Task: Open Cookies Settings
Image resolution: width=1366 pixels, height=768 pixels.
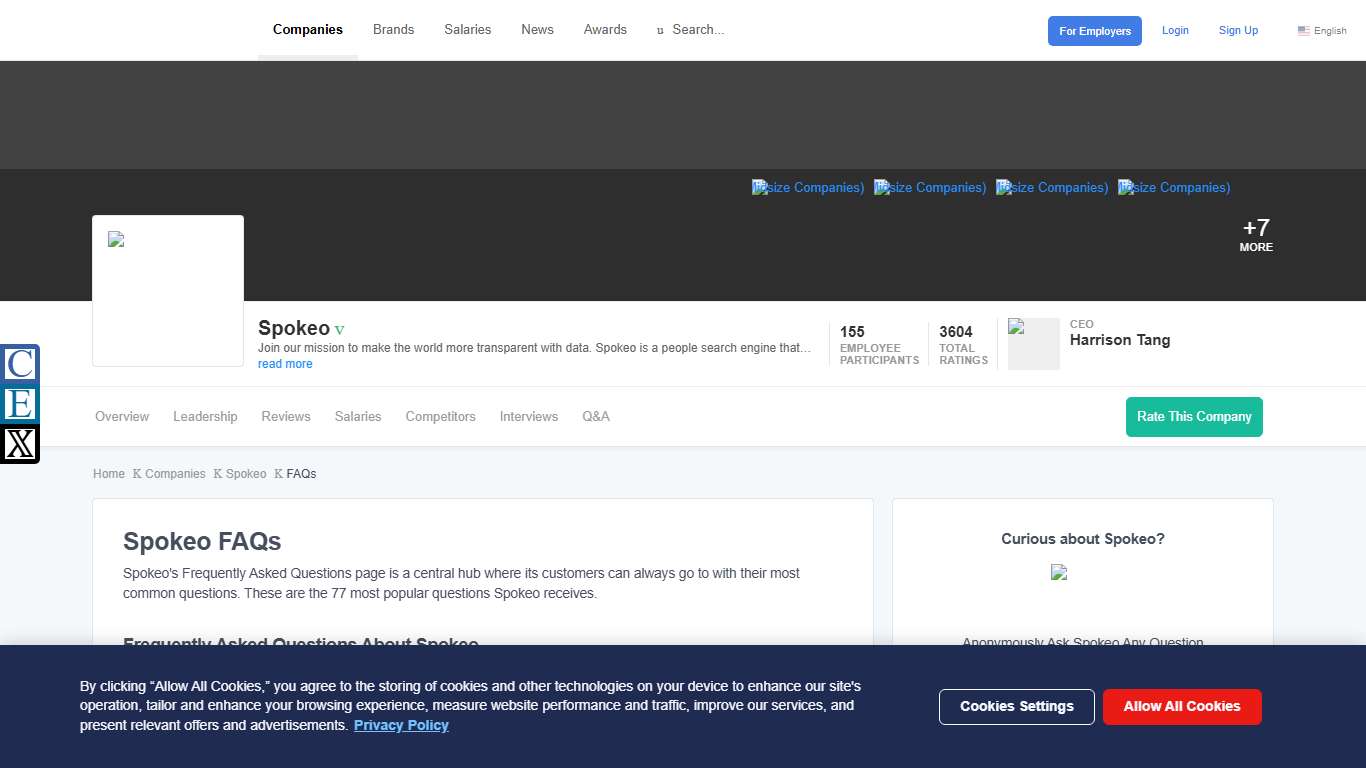Action: pyautogui.click(x=1016, y=706)
